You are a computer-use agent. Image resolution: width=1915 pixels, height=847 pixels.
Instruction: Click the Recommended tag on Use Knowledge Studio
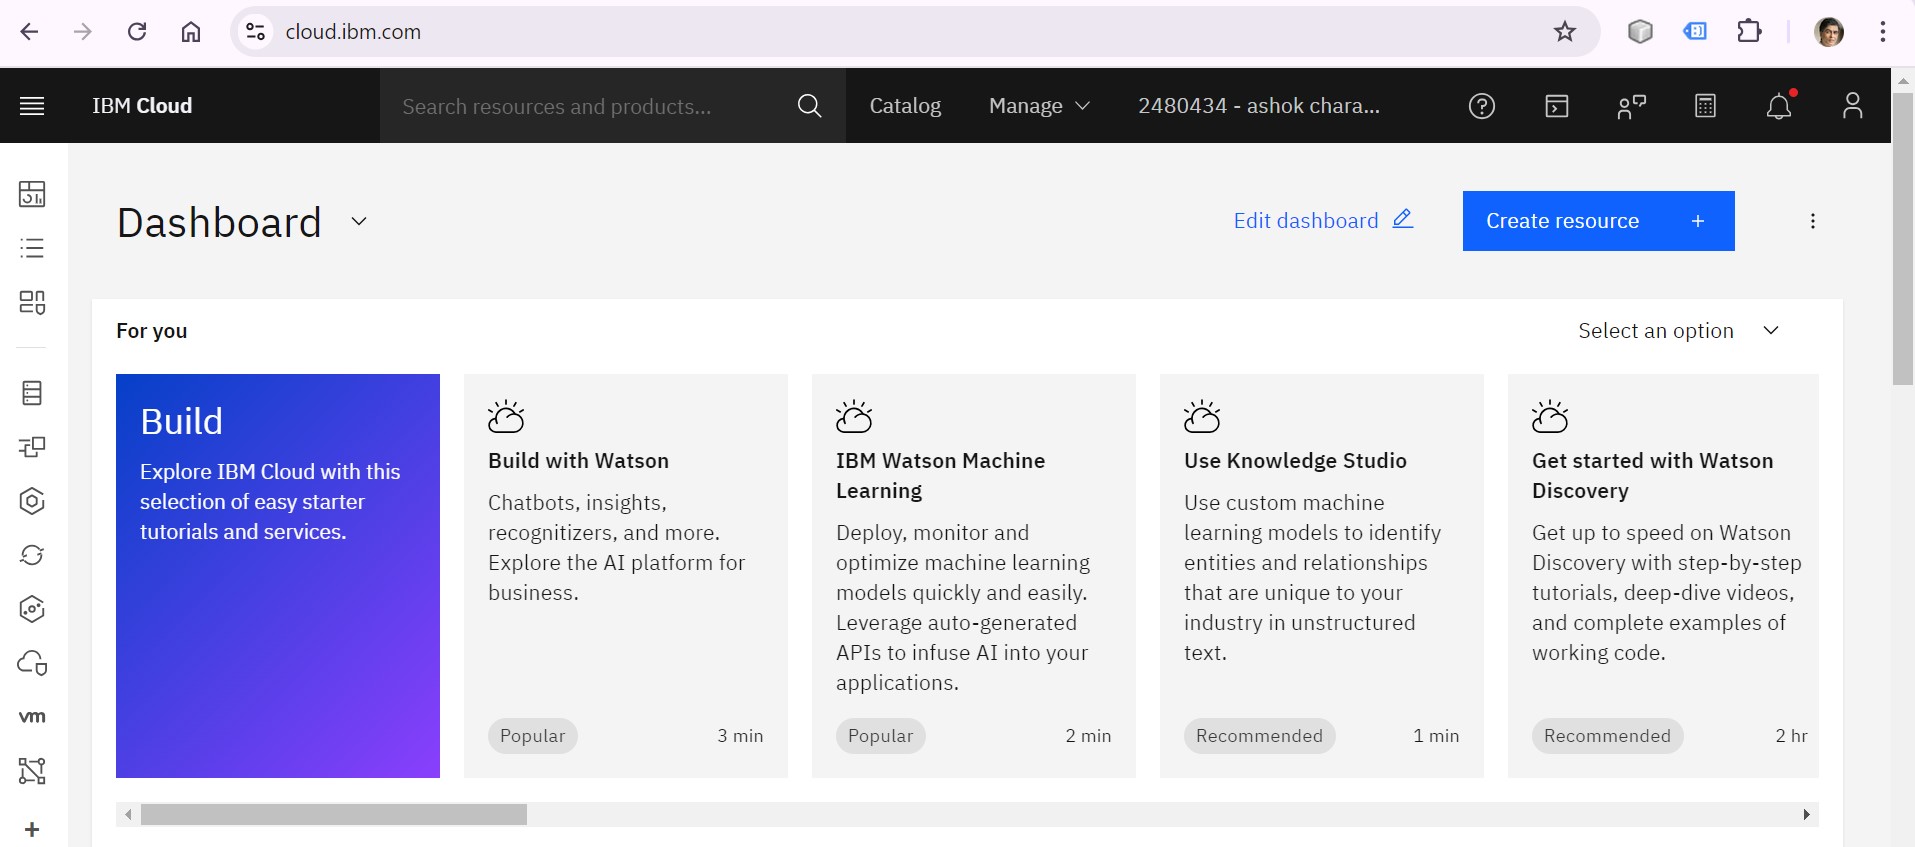pyautogui.click(x=1259, y=736)
